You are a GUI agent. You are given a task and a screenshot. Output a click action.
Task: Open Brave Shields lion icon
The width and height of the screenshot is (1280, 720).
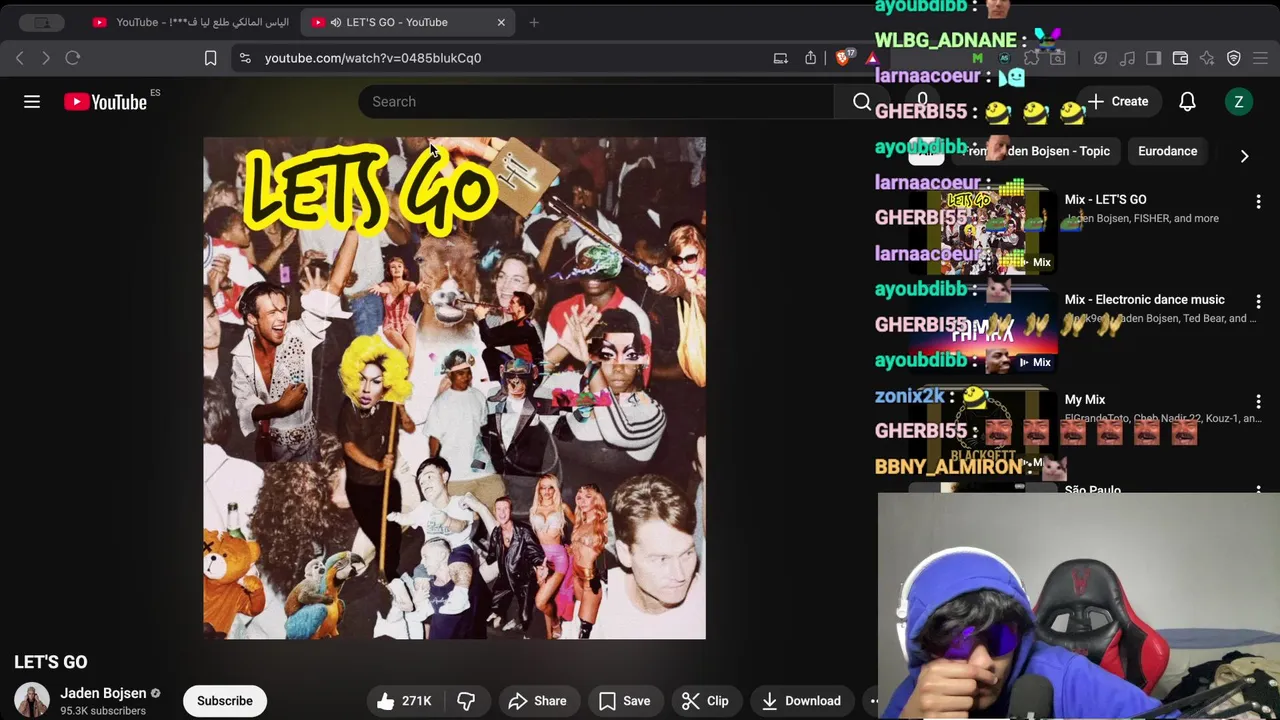[x=842, y=58]
